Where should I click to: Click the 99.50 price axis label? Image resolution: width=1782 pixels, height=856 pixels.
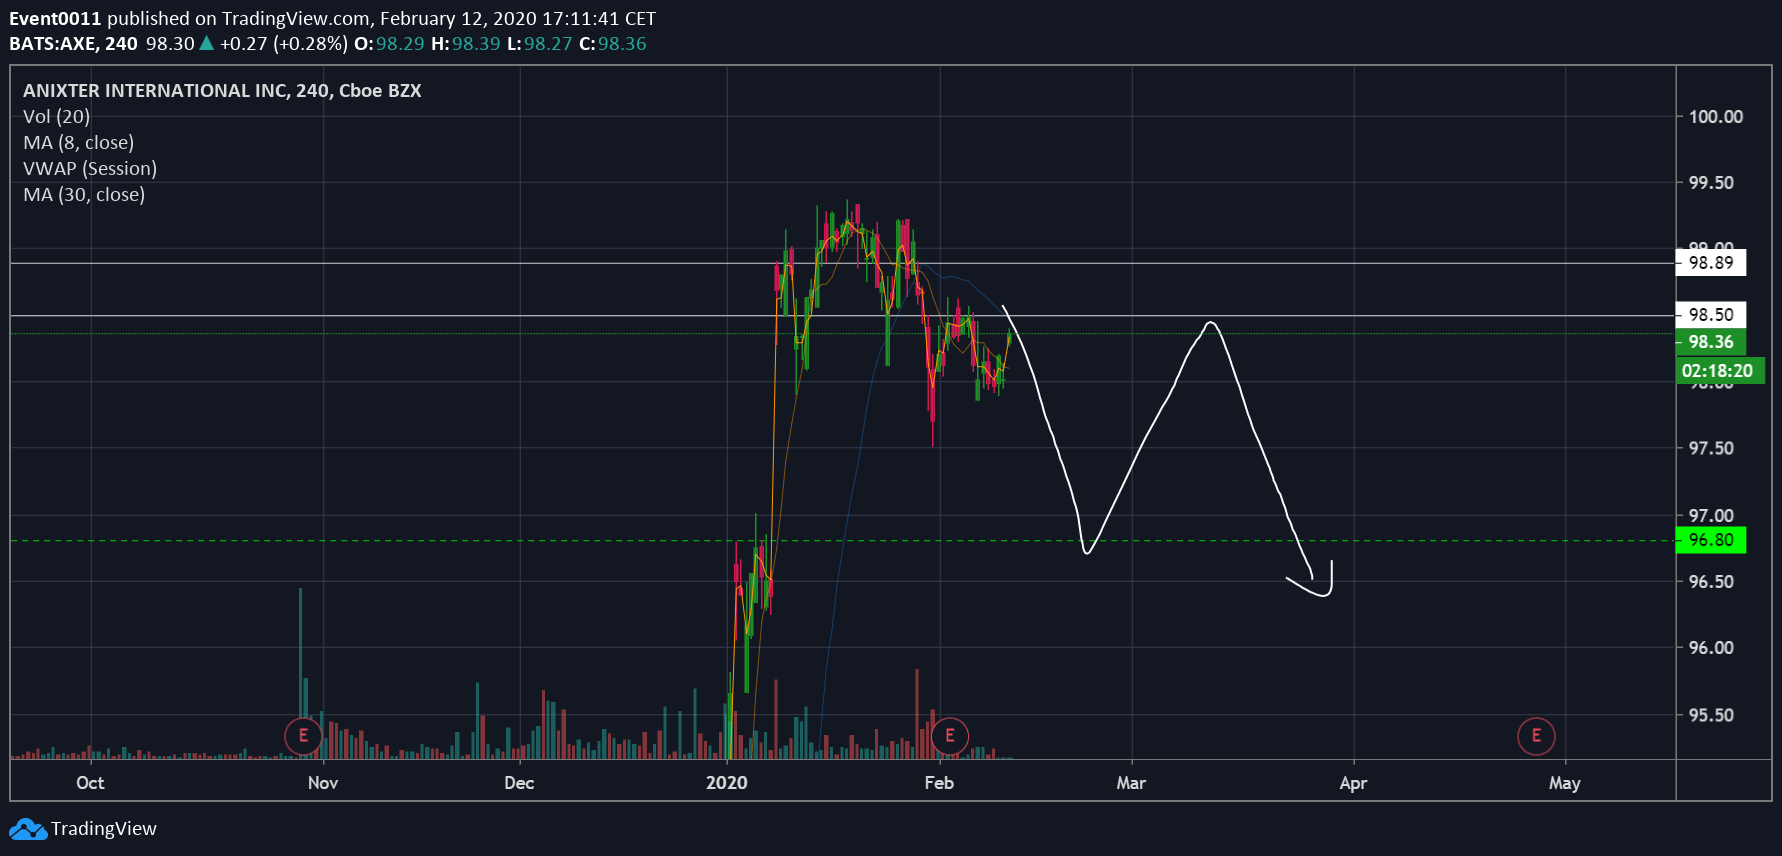point(1711,183)
